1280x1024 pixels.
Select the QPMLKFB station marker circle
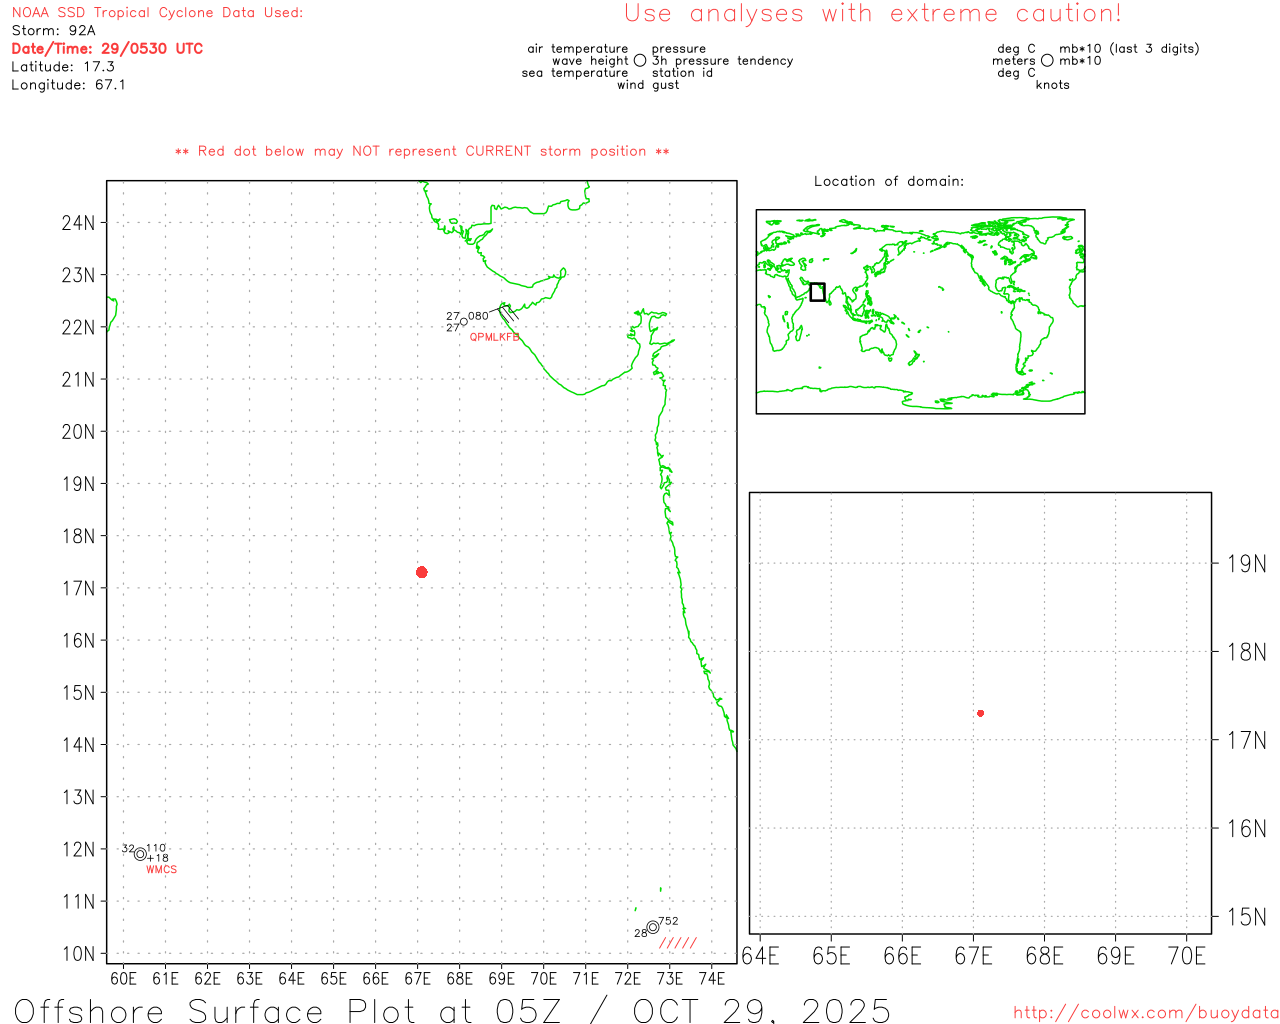[464, 322]
